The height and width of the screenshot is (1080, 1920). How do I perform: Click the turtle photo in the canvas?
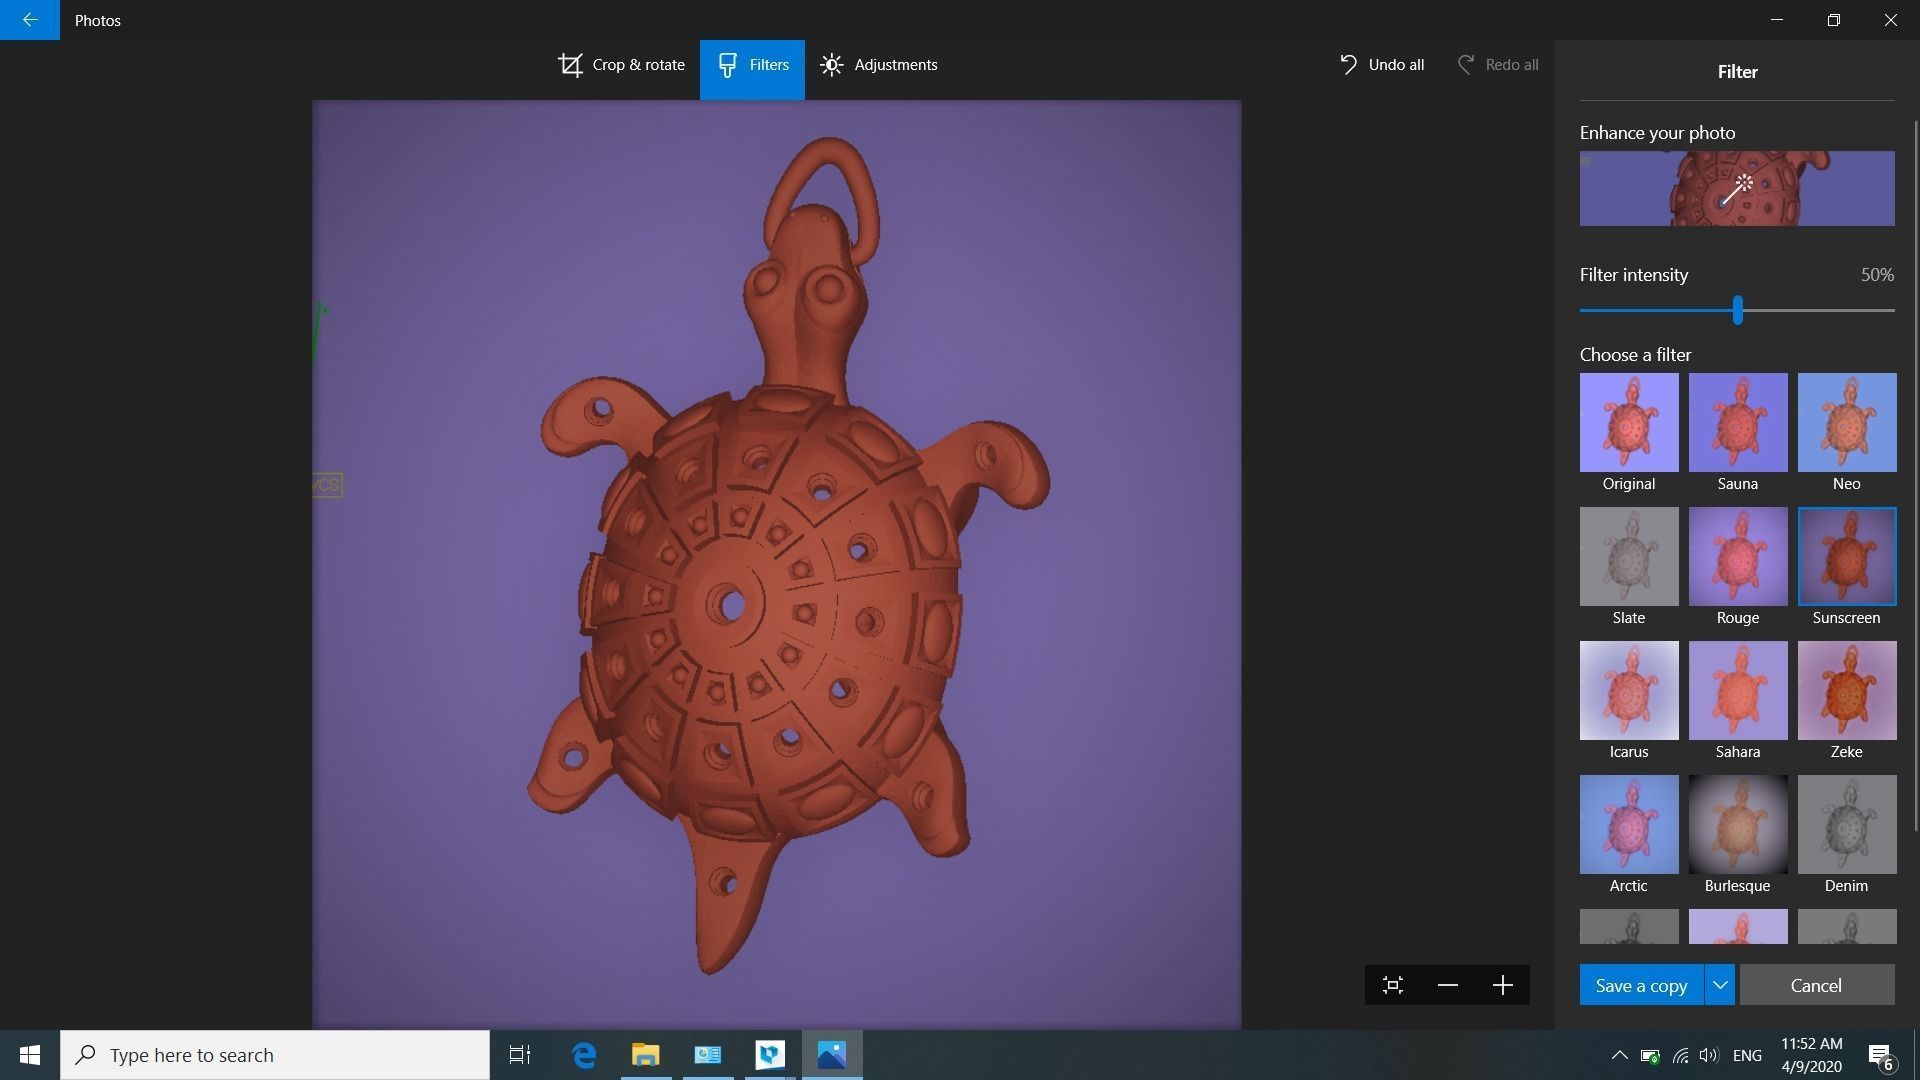[x=776, y=564]
